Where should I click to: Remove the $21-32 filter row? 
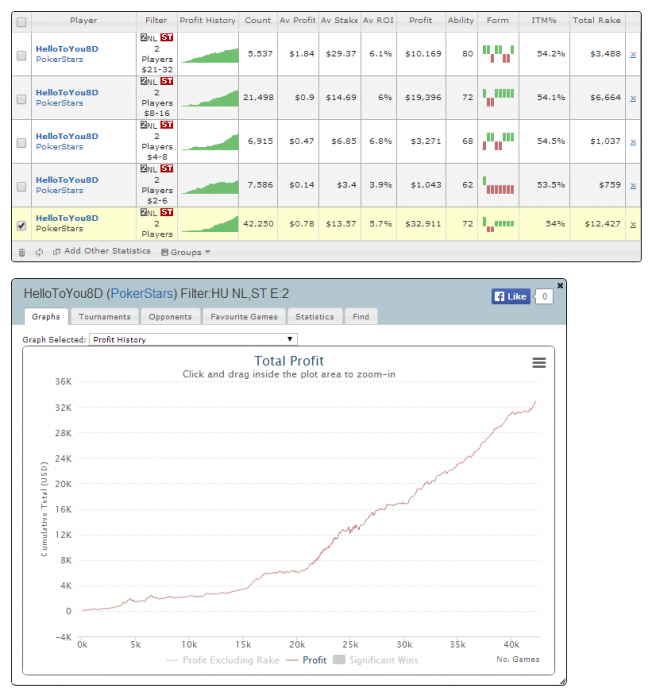tap(633, 55)
